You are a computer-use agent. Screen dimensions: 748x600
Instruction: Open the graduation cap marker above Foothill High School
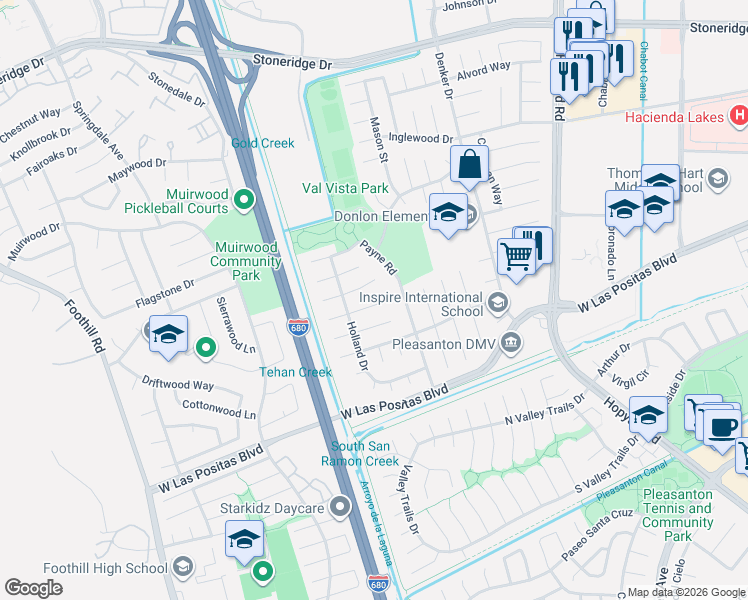click(244, 540)
